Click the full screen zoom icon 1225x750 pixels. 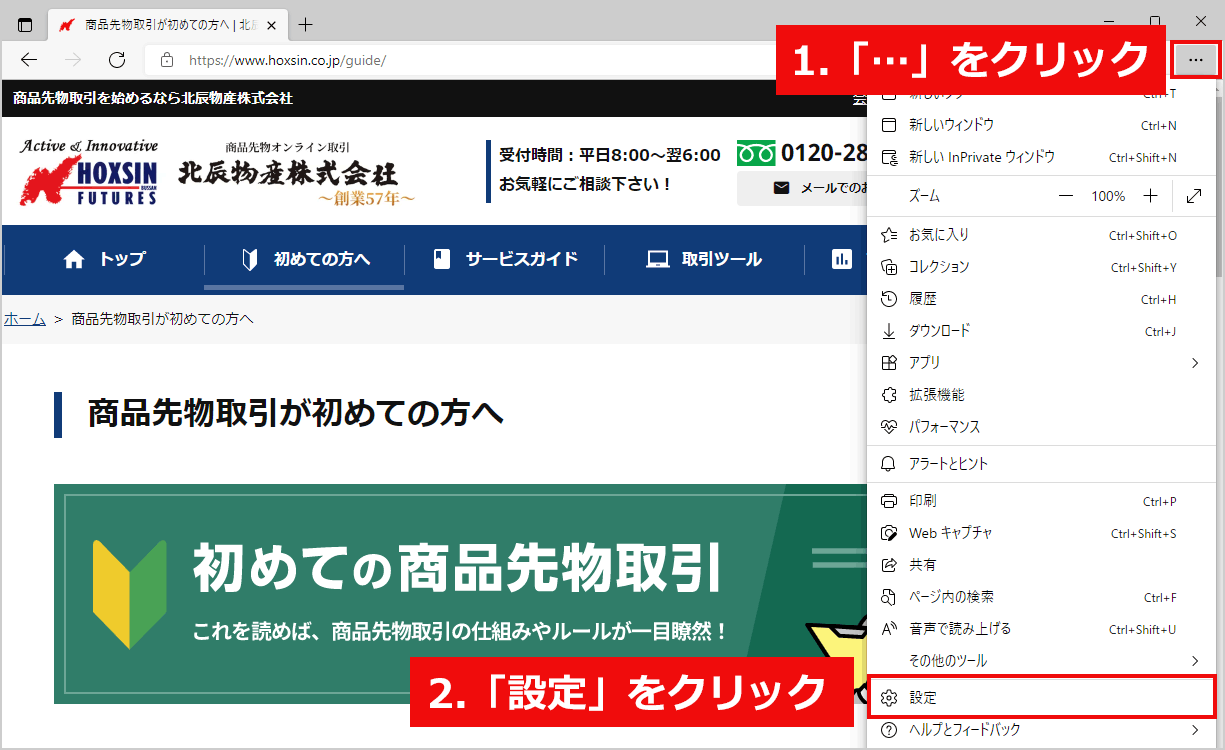[x=1193, y=196]
